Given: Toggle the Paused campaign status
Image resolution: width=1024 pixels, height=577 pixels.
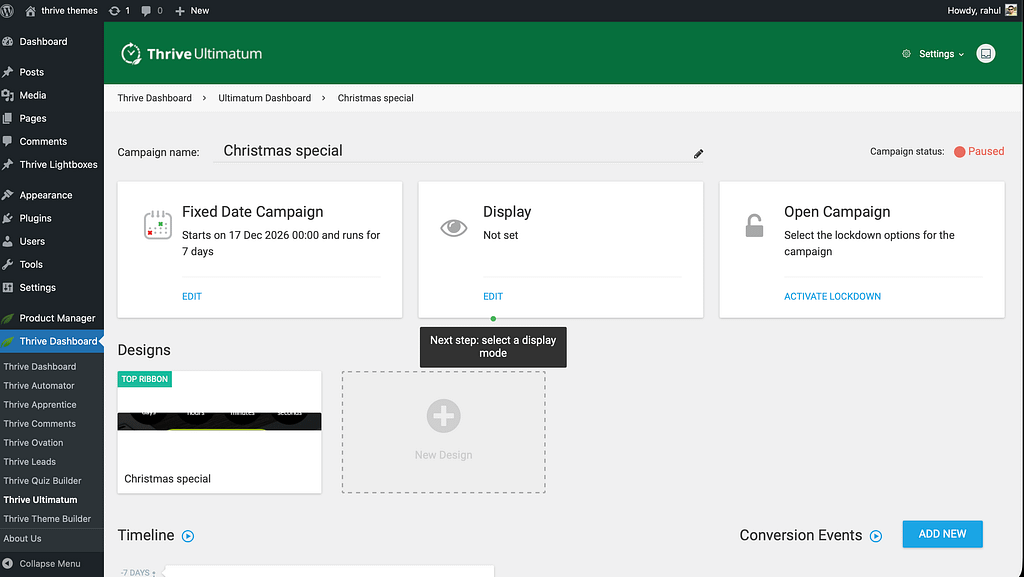Looking at the screenshot, I should coord(978,152).
